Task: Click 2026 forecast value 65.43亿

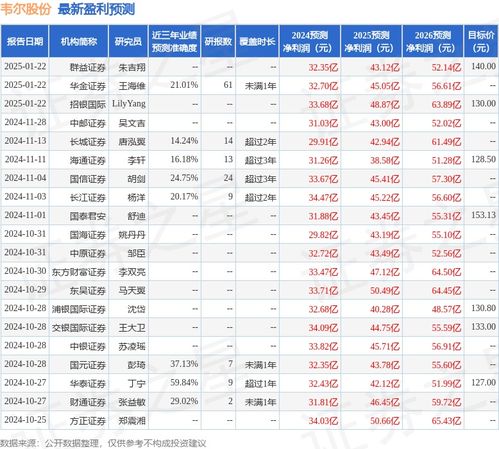Action: tap(446, 421)
